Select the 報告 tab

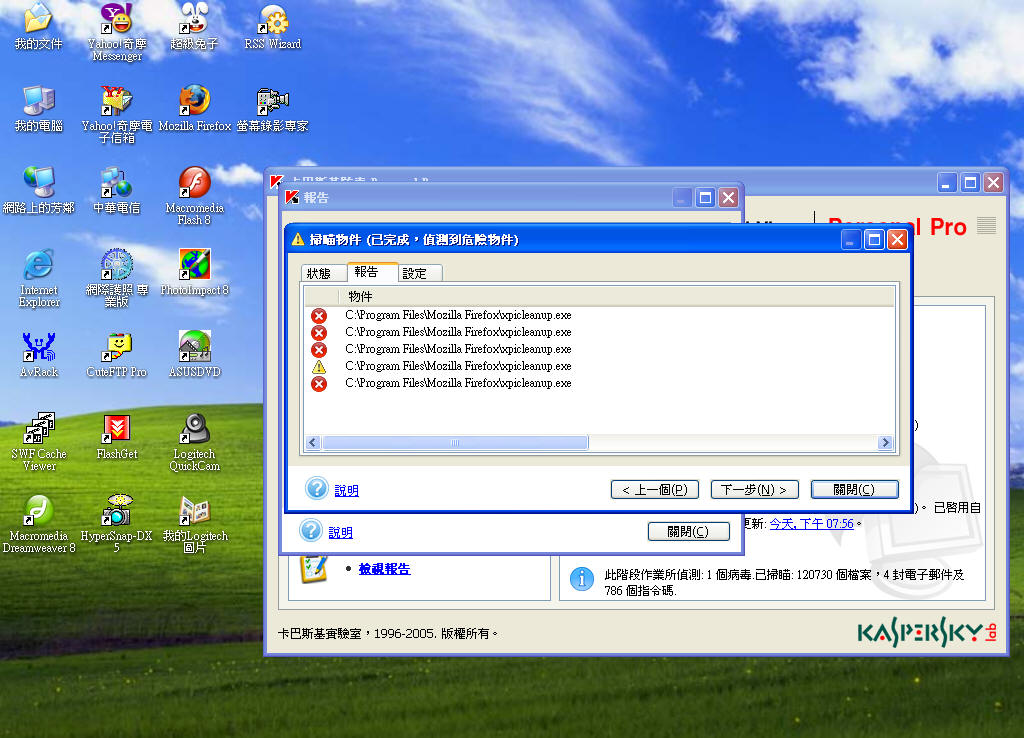click(367, 272)
